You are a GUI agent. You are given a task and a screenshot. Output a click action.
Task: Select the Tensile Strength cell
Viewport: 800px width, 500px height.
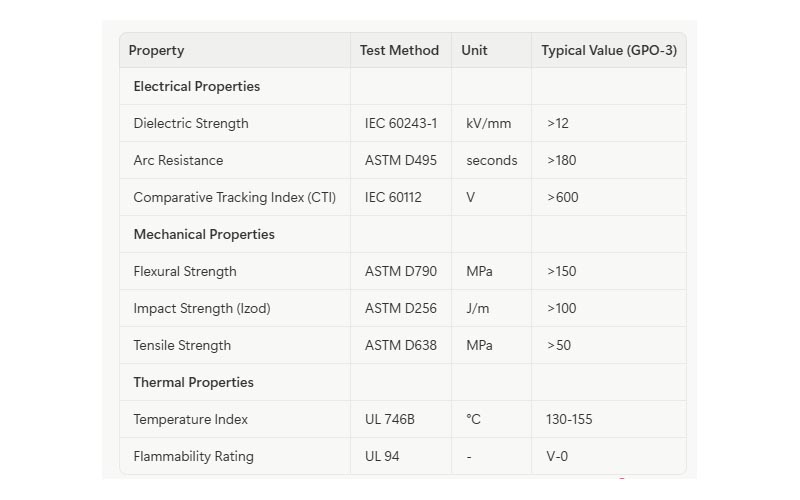[x=182, y=346]
